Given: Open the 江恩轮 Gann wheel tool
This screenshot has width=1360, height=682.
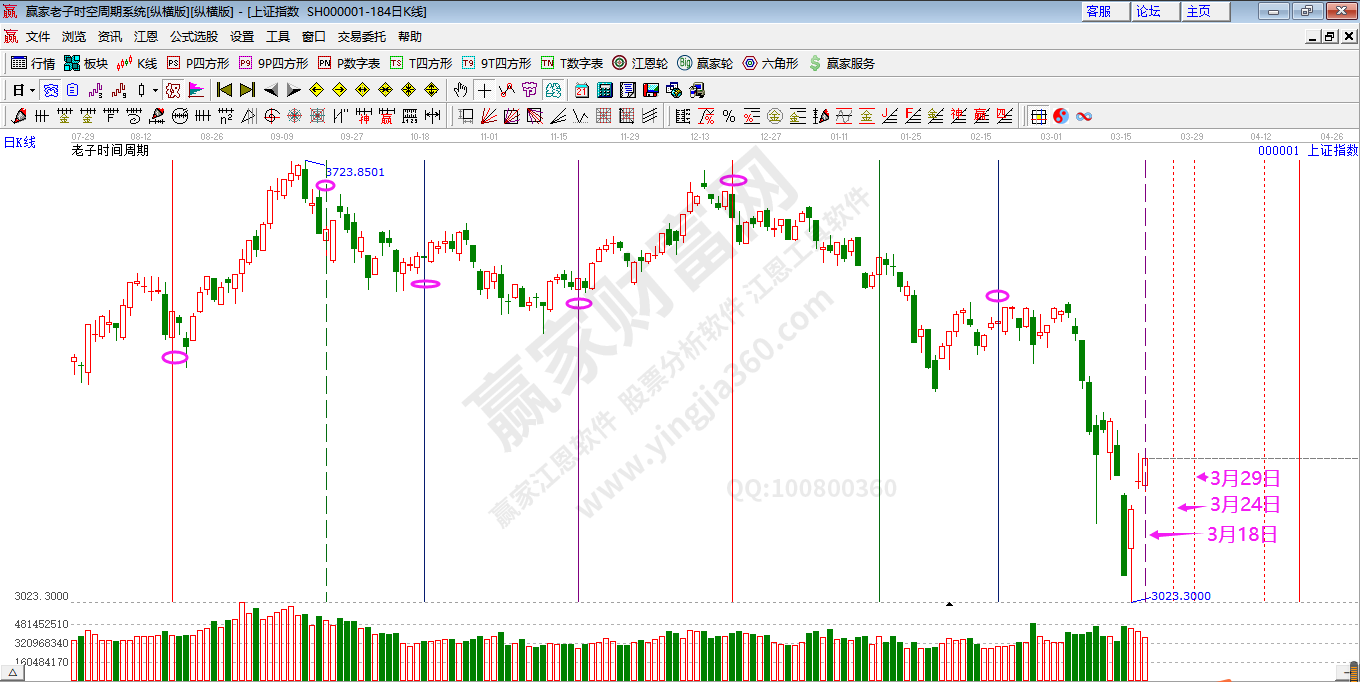Looking at the screenshot, I should coord(640,63).
